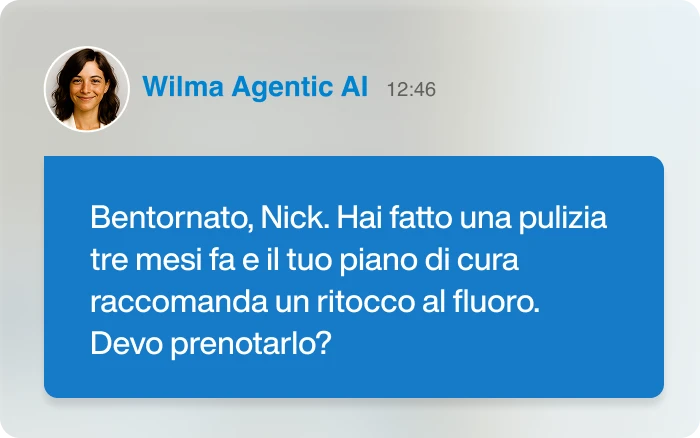The image size is (700, 438).
Task: Click the Wilma Agentic AI sender name
Action: (255, 87)
